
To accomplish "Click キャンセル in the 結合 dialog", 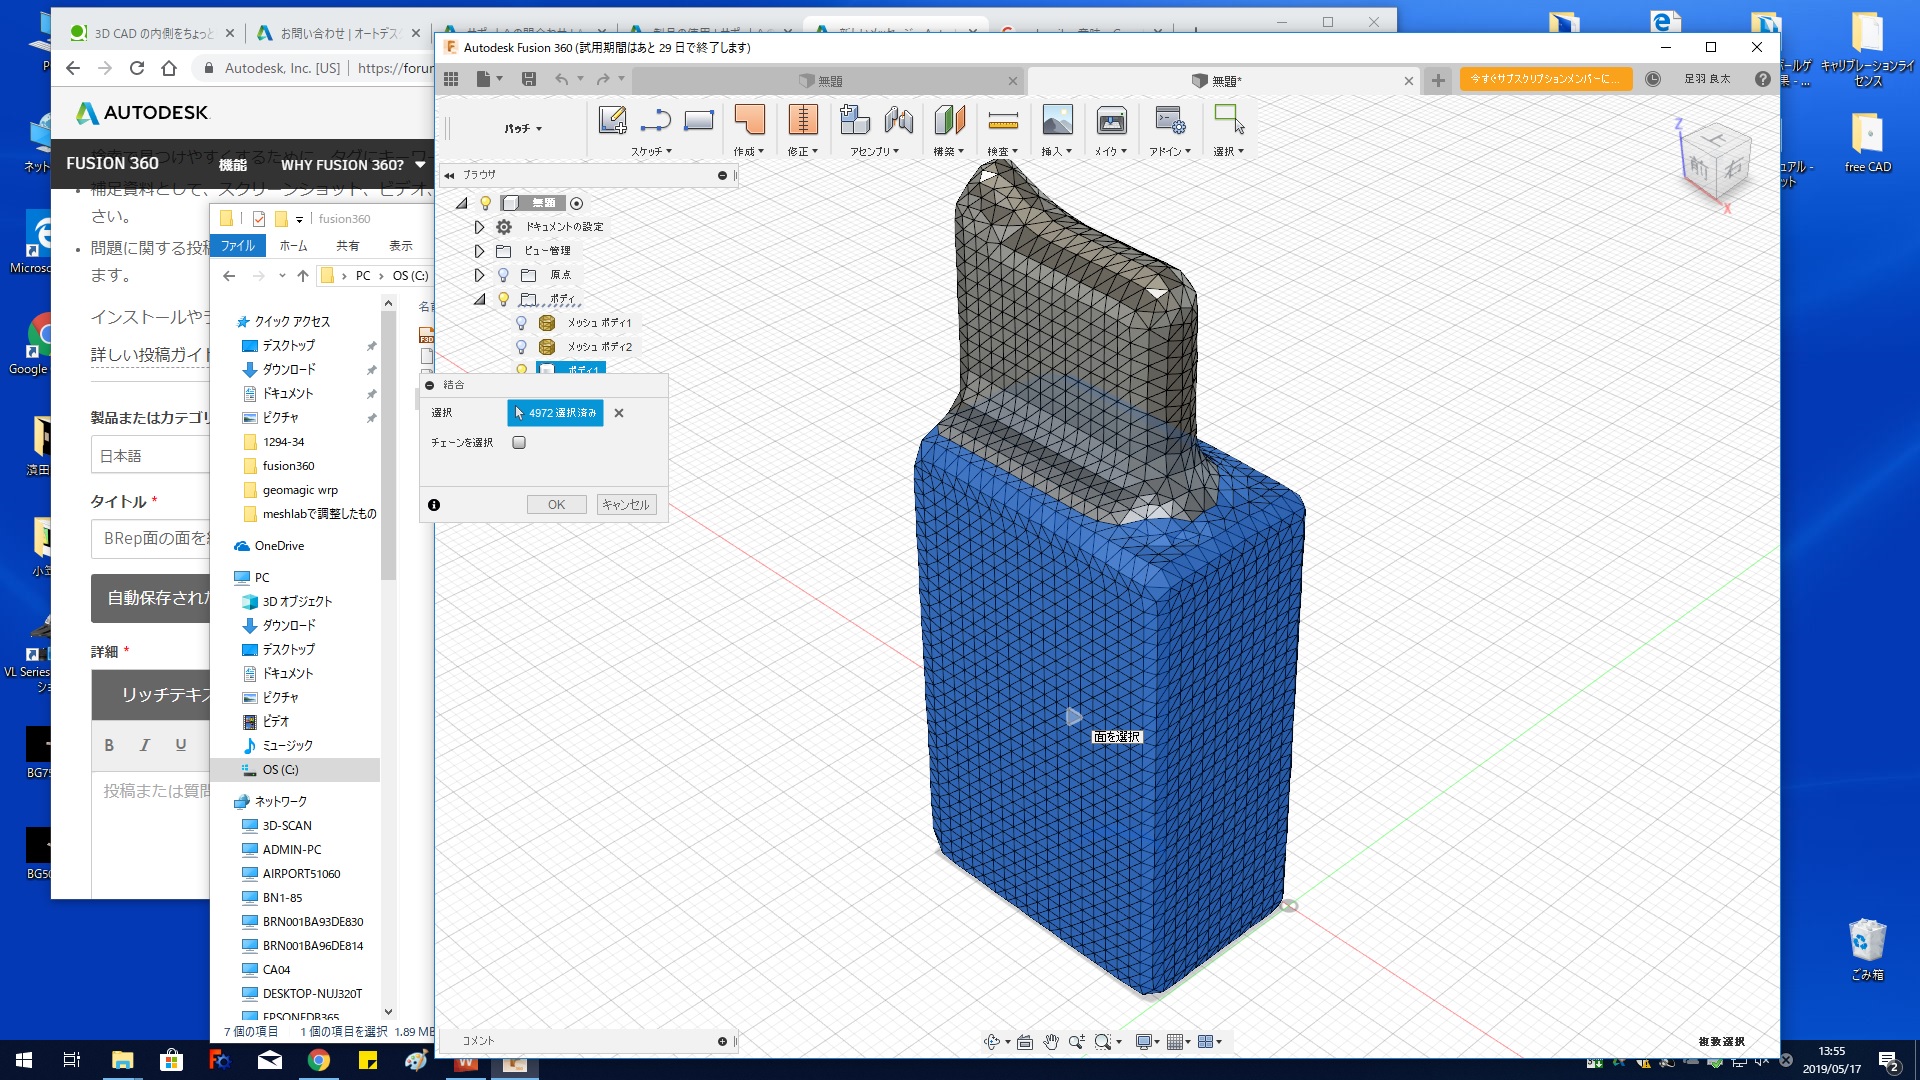I will pos(626,505).
